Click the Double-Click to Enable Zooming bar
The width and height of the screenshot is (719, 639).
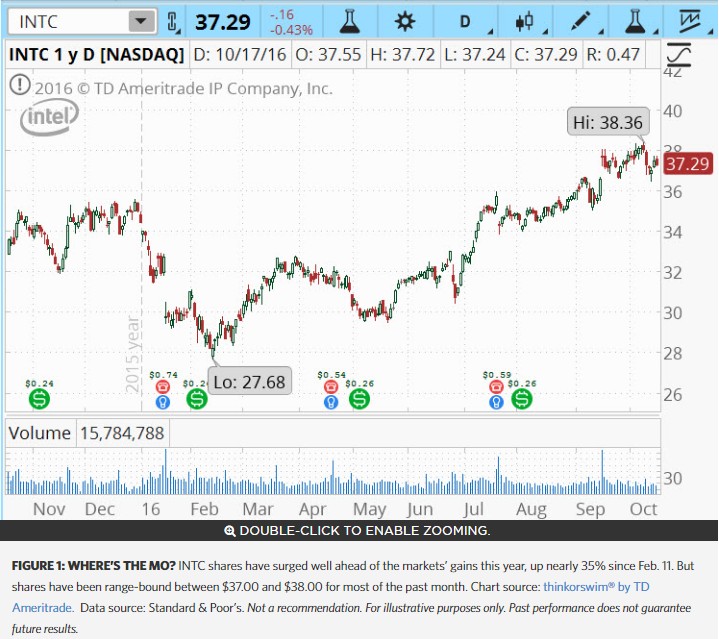click(x=359, y=530)
